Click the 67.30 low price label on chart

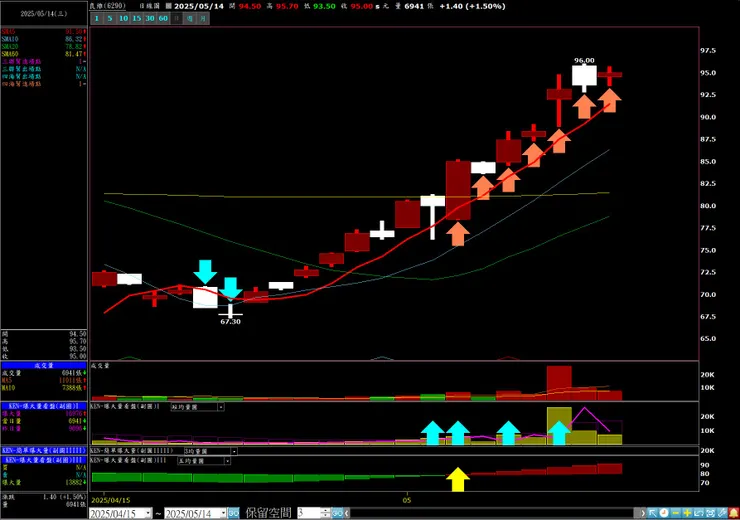(230, 321)
